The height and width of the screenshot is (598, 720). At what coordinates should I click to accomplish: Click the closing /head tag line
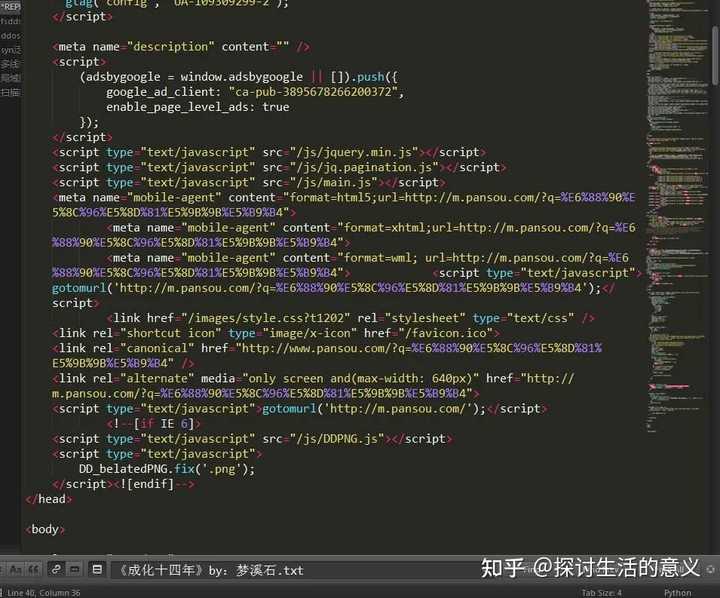point(49,499)
